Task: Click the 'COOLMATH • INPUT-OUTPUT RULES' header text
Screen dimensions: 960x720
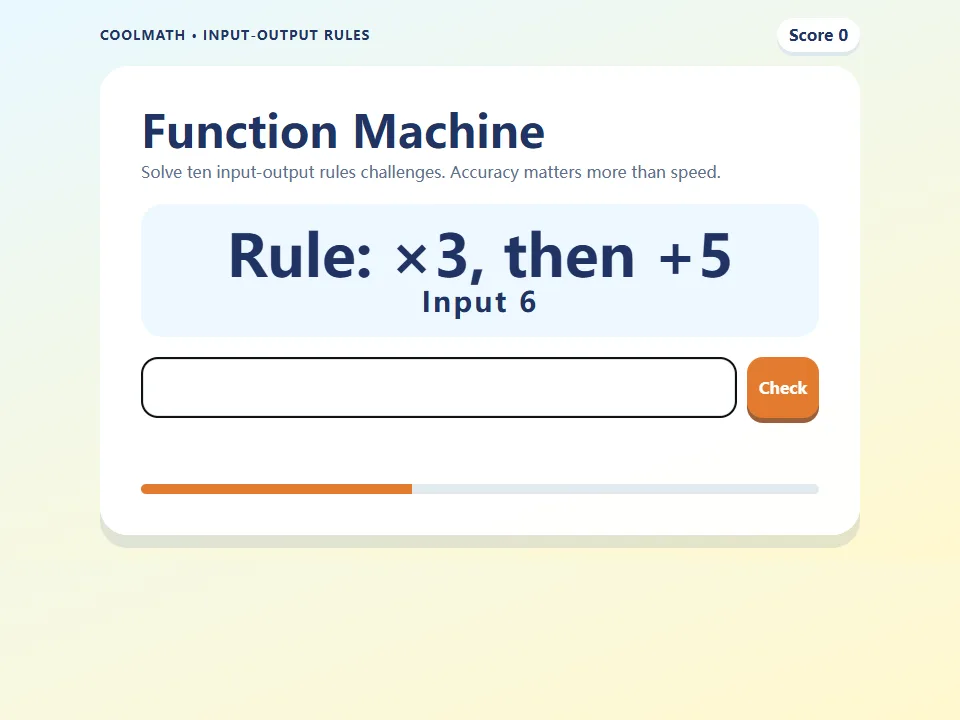Action: point(234,35)
